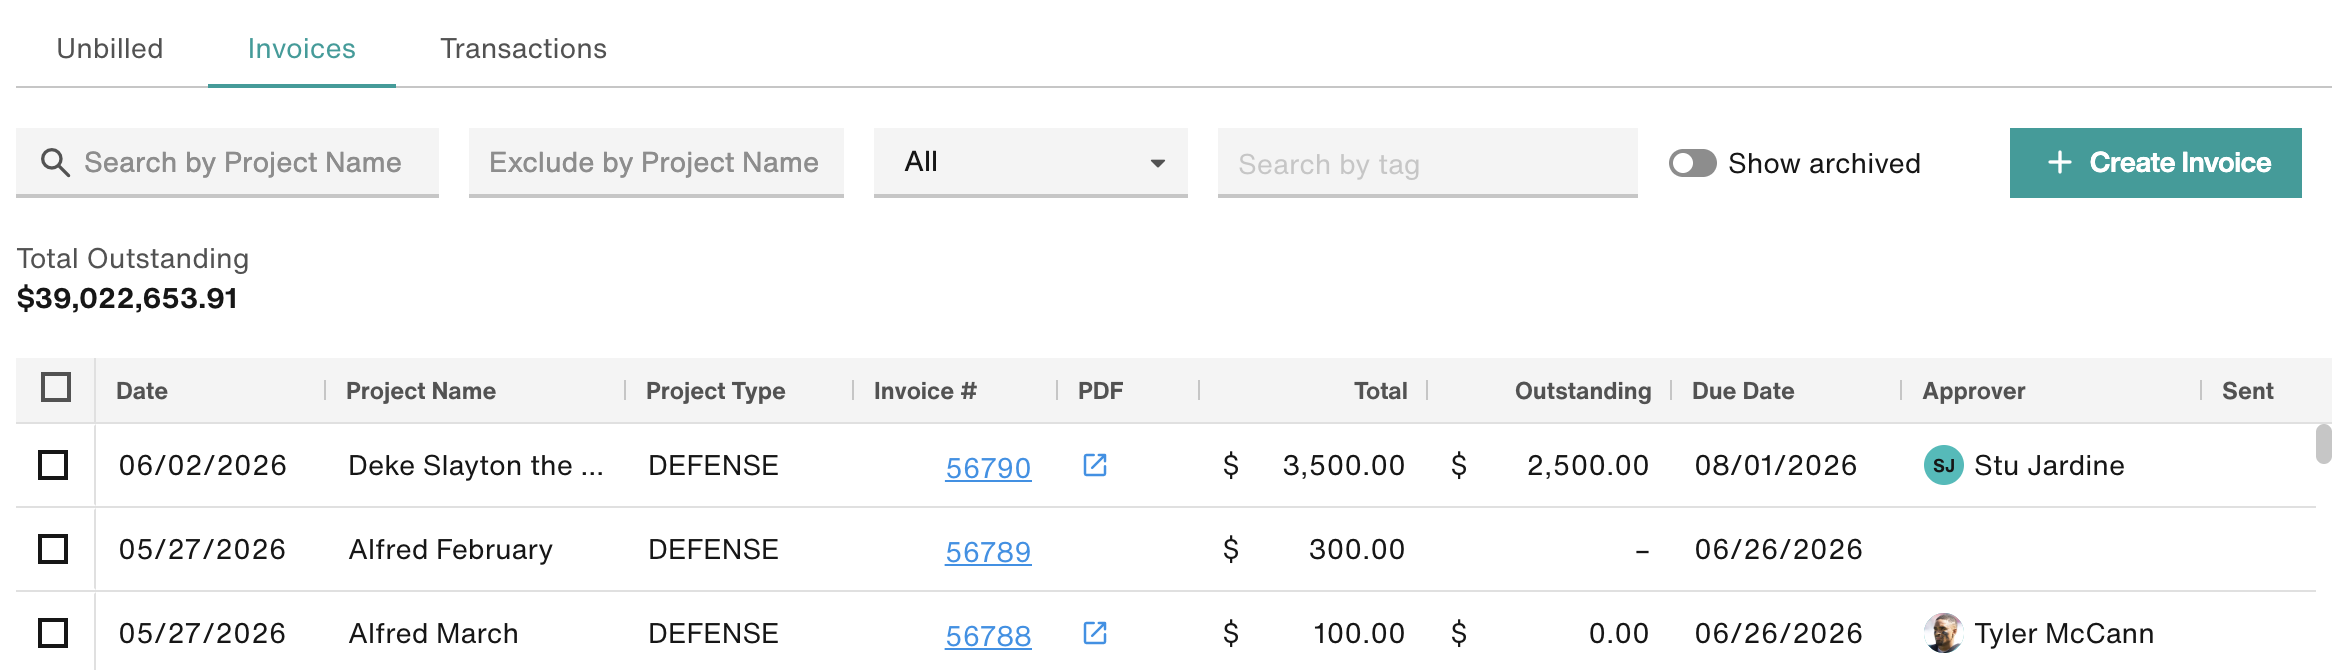This screenshot has height=670, width=2347.
Task: Open PDF for invoice 56790
Action: pyautogui.click(x=1095, y=465)
